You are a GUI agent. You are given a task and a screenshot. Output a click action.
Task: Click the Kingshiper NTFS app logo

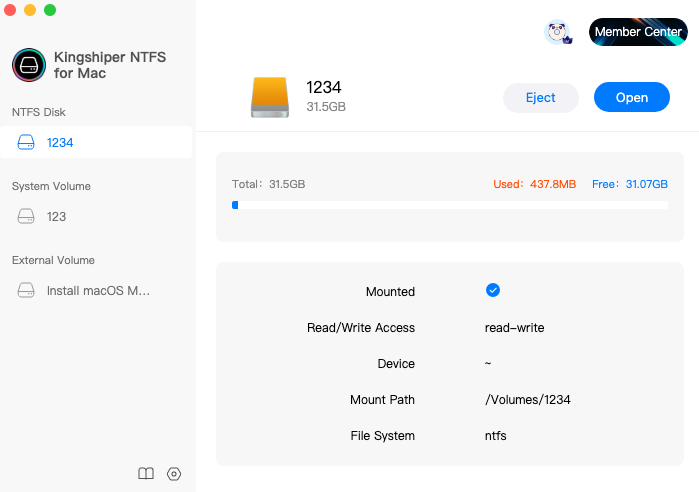coord(29,65)
